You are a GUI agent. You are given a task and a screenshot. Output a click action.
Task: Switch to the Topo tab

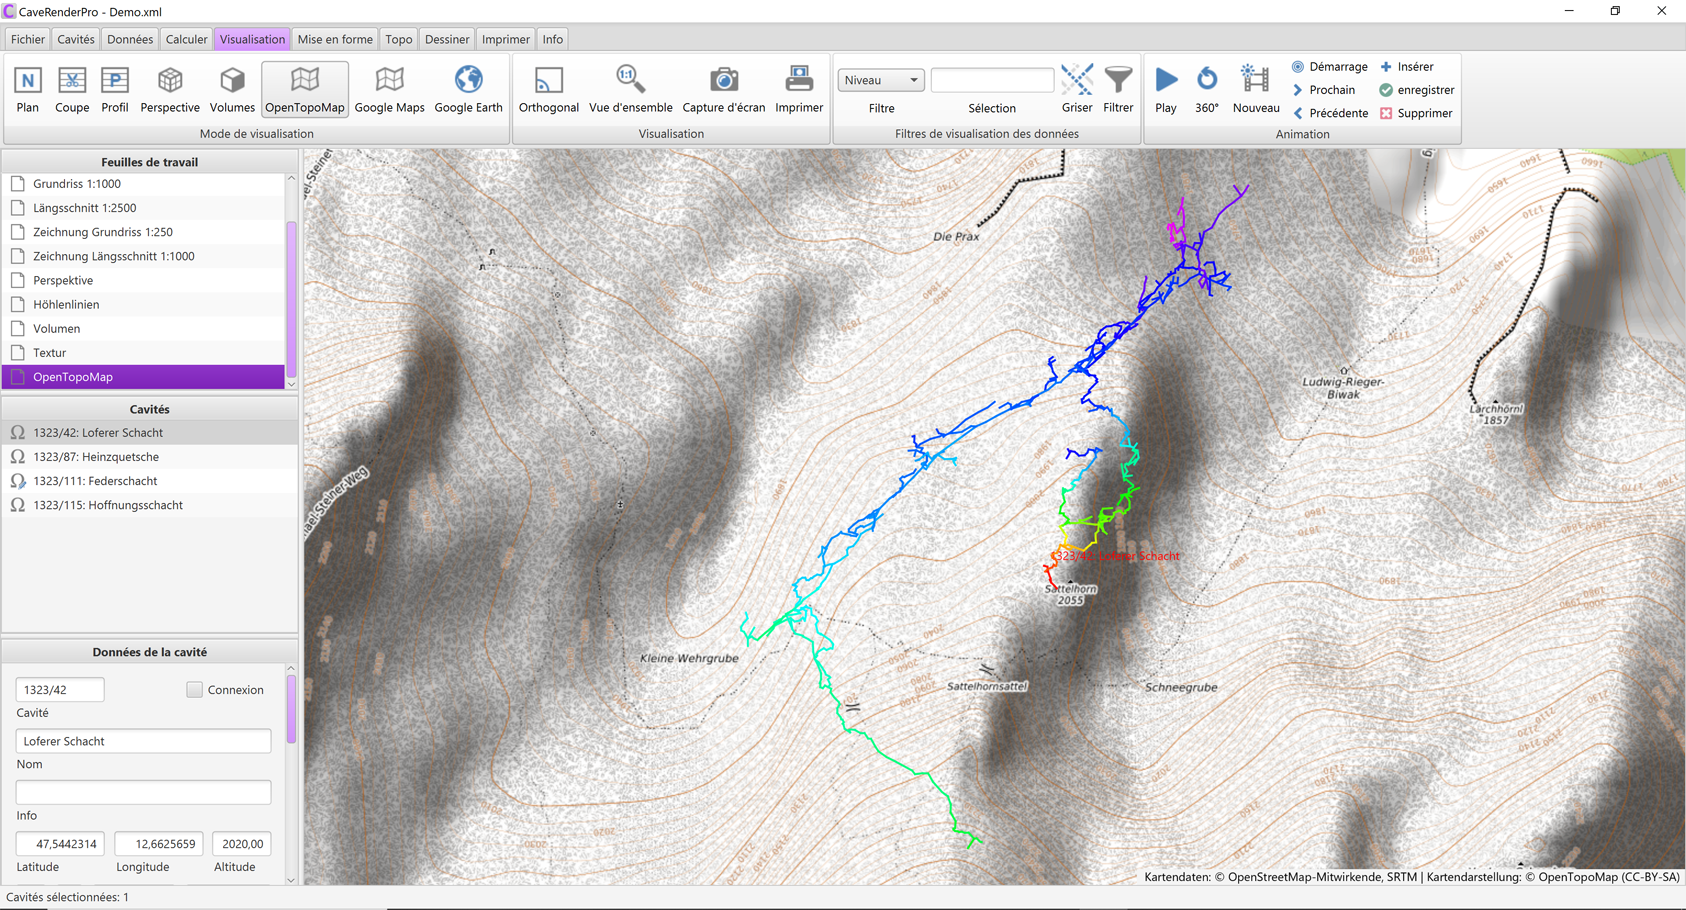tap(398, 39)
